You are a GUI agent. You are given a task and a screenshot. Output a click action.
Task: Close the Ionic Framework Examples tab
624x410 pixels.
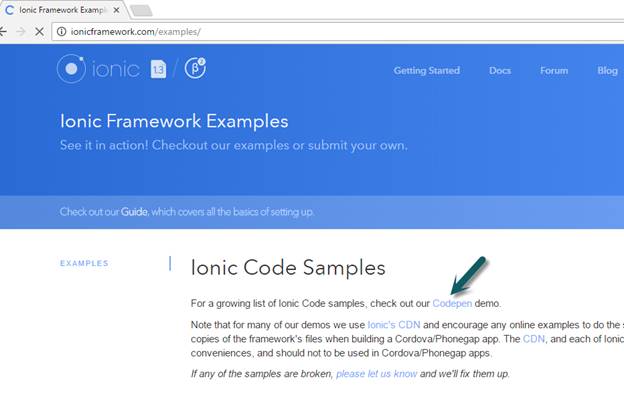[117, 10]
